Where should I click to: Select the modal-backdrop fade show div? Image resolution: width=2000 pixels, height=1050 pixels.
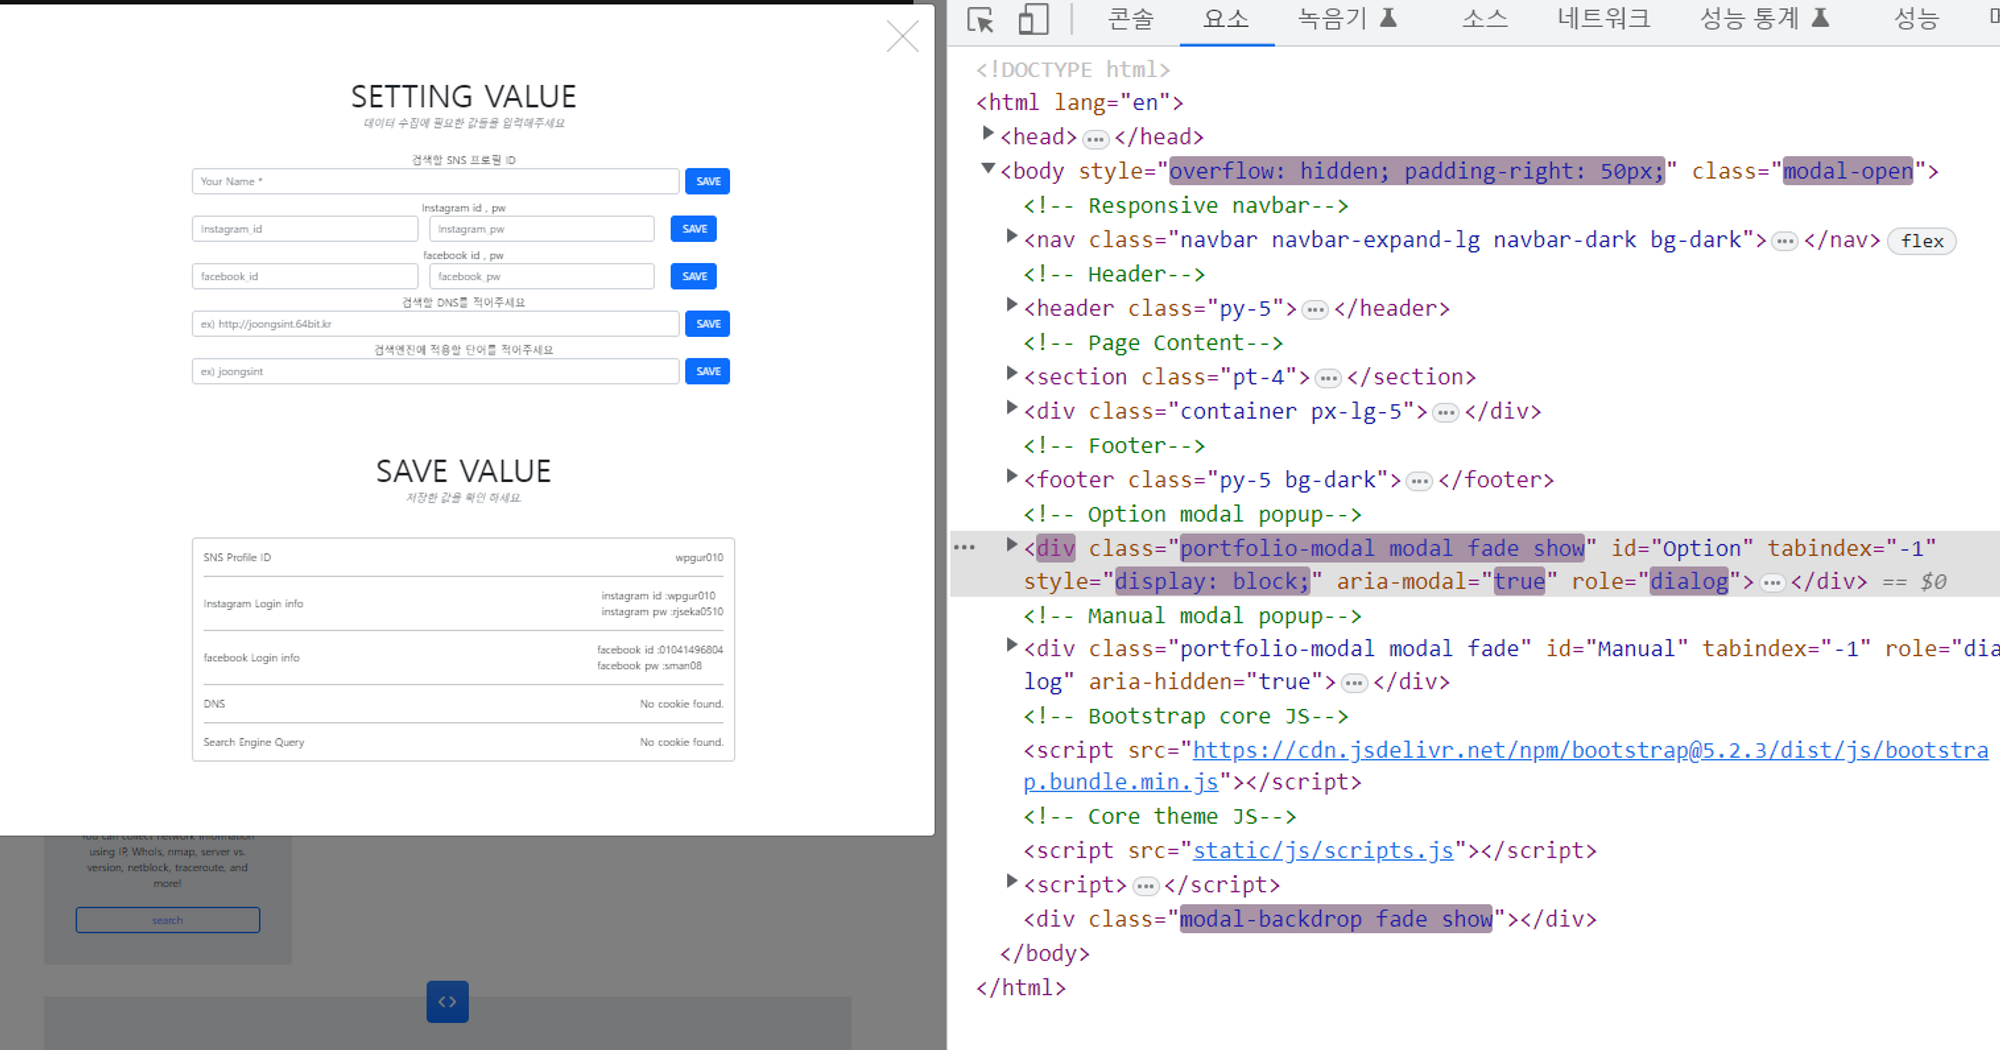(x=1310, y=919)
